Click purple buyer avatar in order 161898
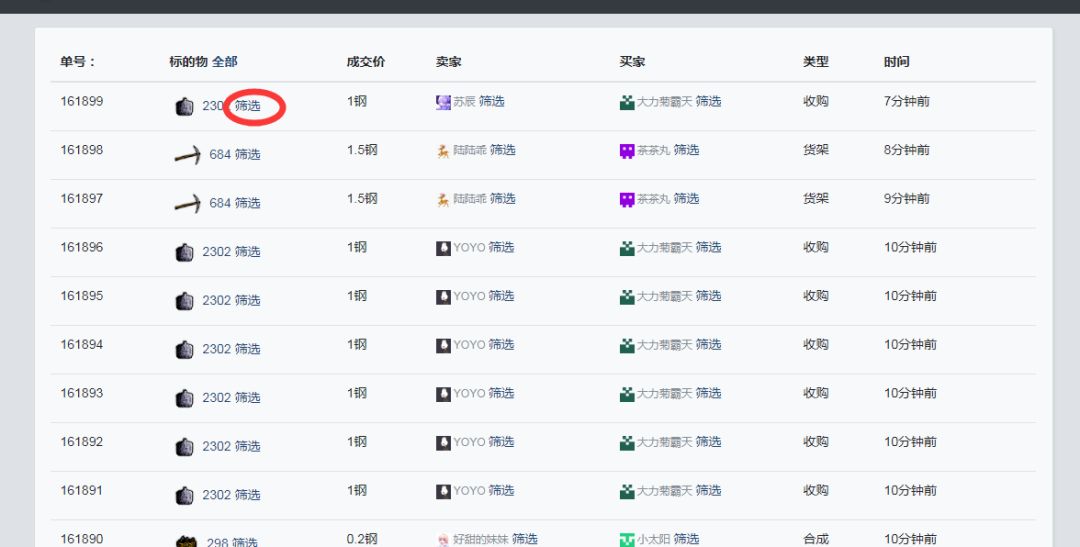Image resolution: width=1080 pixels, height=547 pixels. pos(627,151)
